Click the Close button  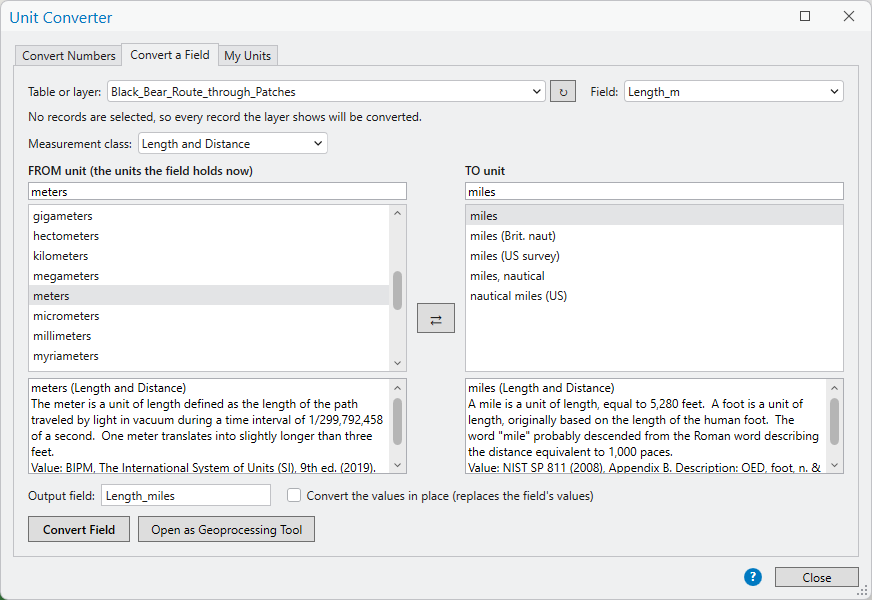[x=816, y=577]
